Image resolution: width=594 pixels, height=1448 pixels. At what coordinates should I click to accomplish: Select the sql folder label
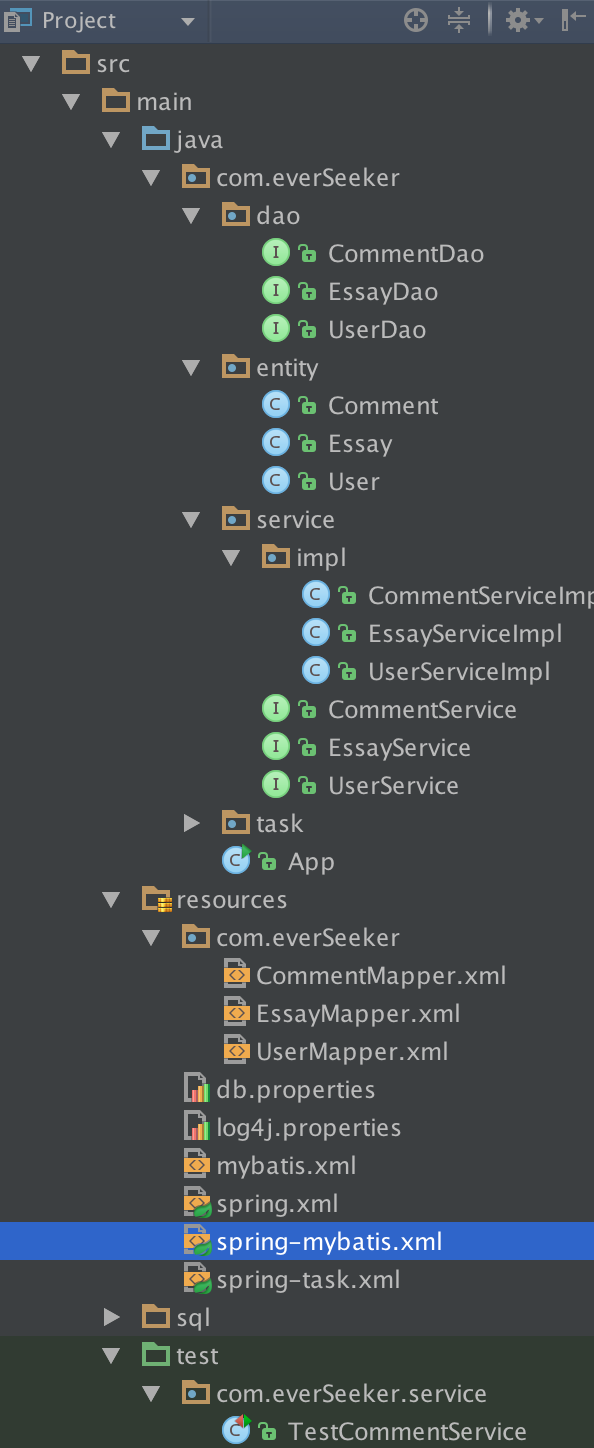[193, 1318]
